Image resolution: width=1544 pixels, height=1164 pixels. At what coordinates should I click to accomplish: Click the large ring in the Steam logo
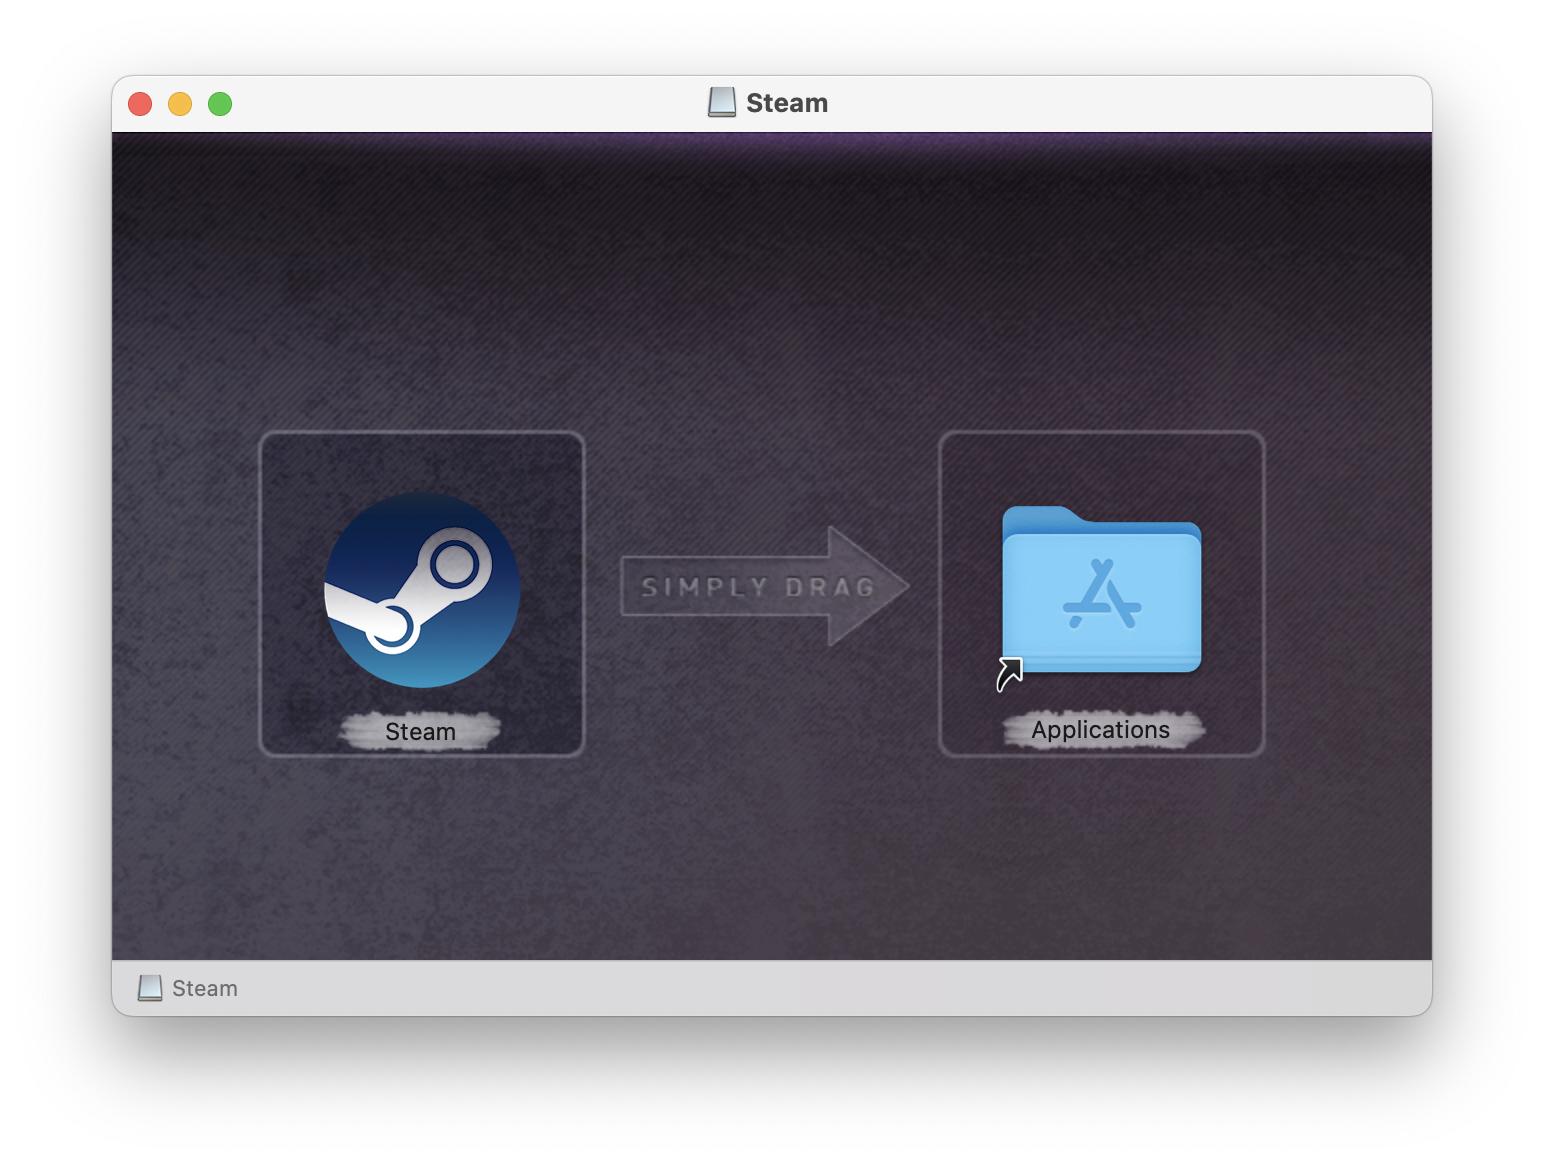pos(454,564)
